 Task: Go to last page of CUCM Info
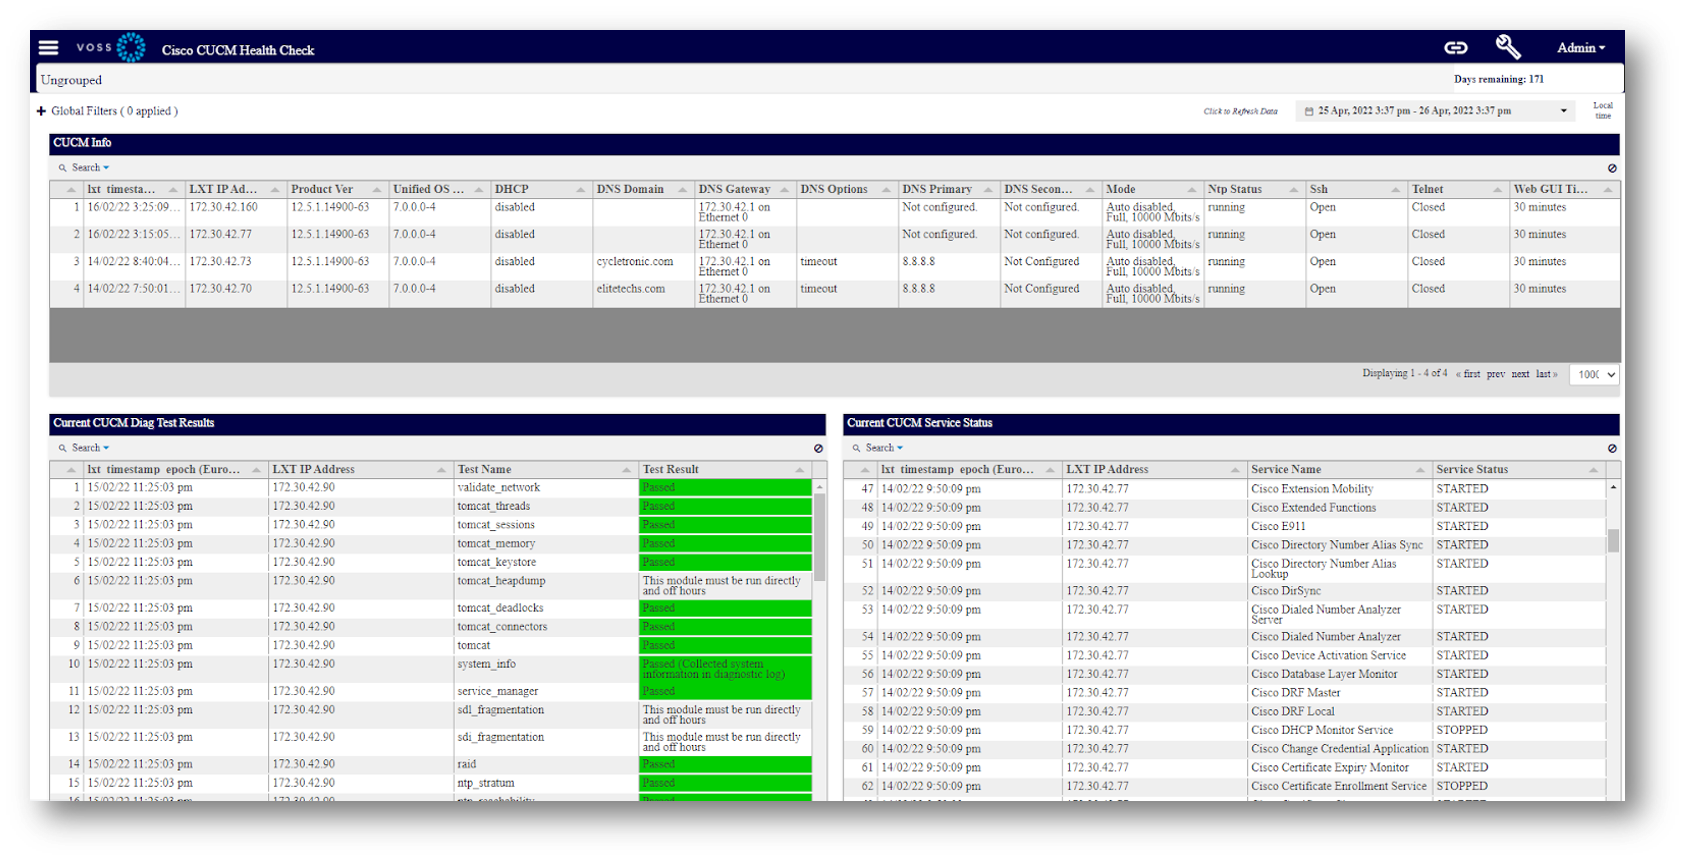pos(1546,374)
